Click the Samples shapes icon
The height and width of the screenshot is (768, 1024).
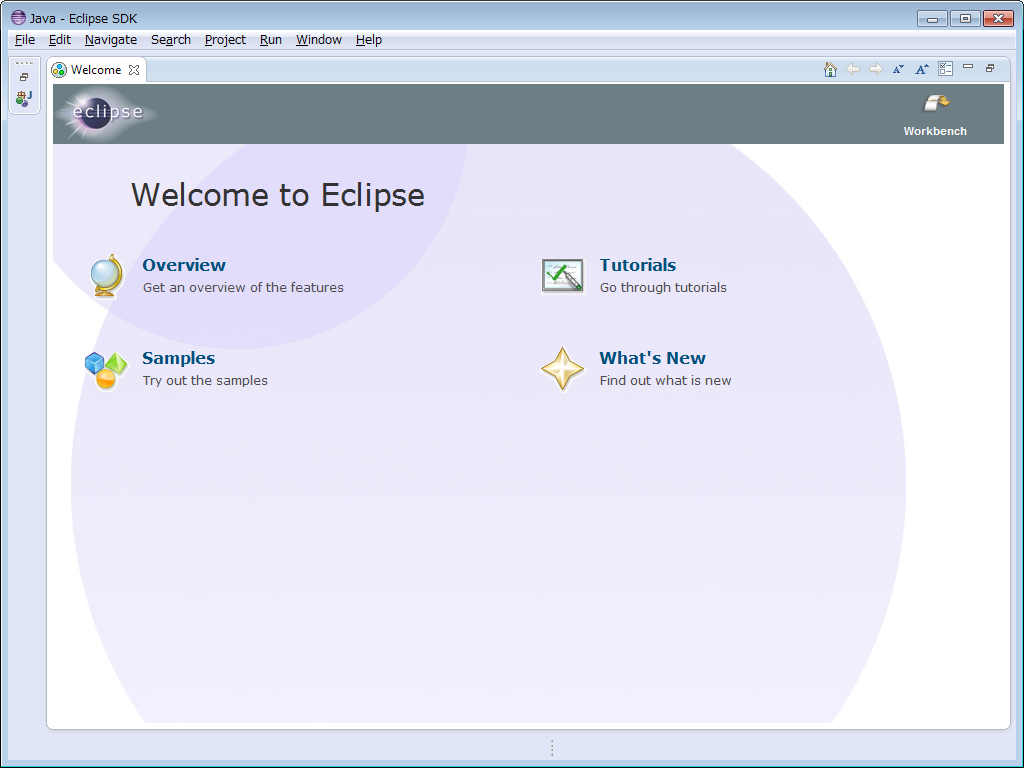[x=106, y=370]
